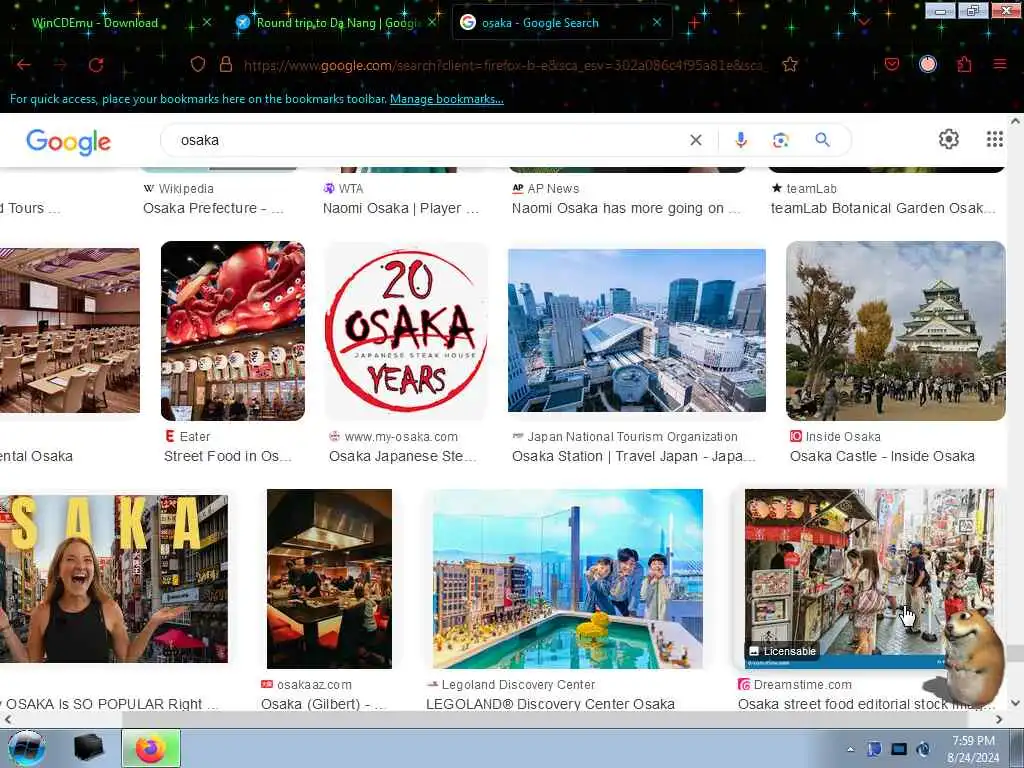
Task: Open Osaka Station | Travel Japan caption
Action: [633, 456]
